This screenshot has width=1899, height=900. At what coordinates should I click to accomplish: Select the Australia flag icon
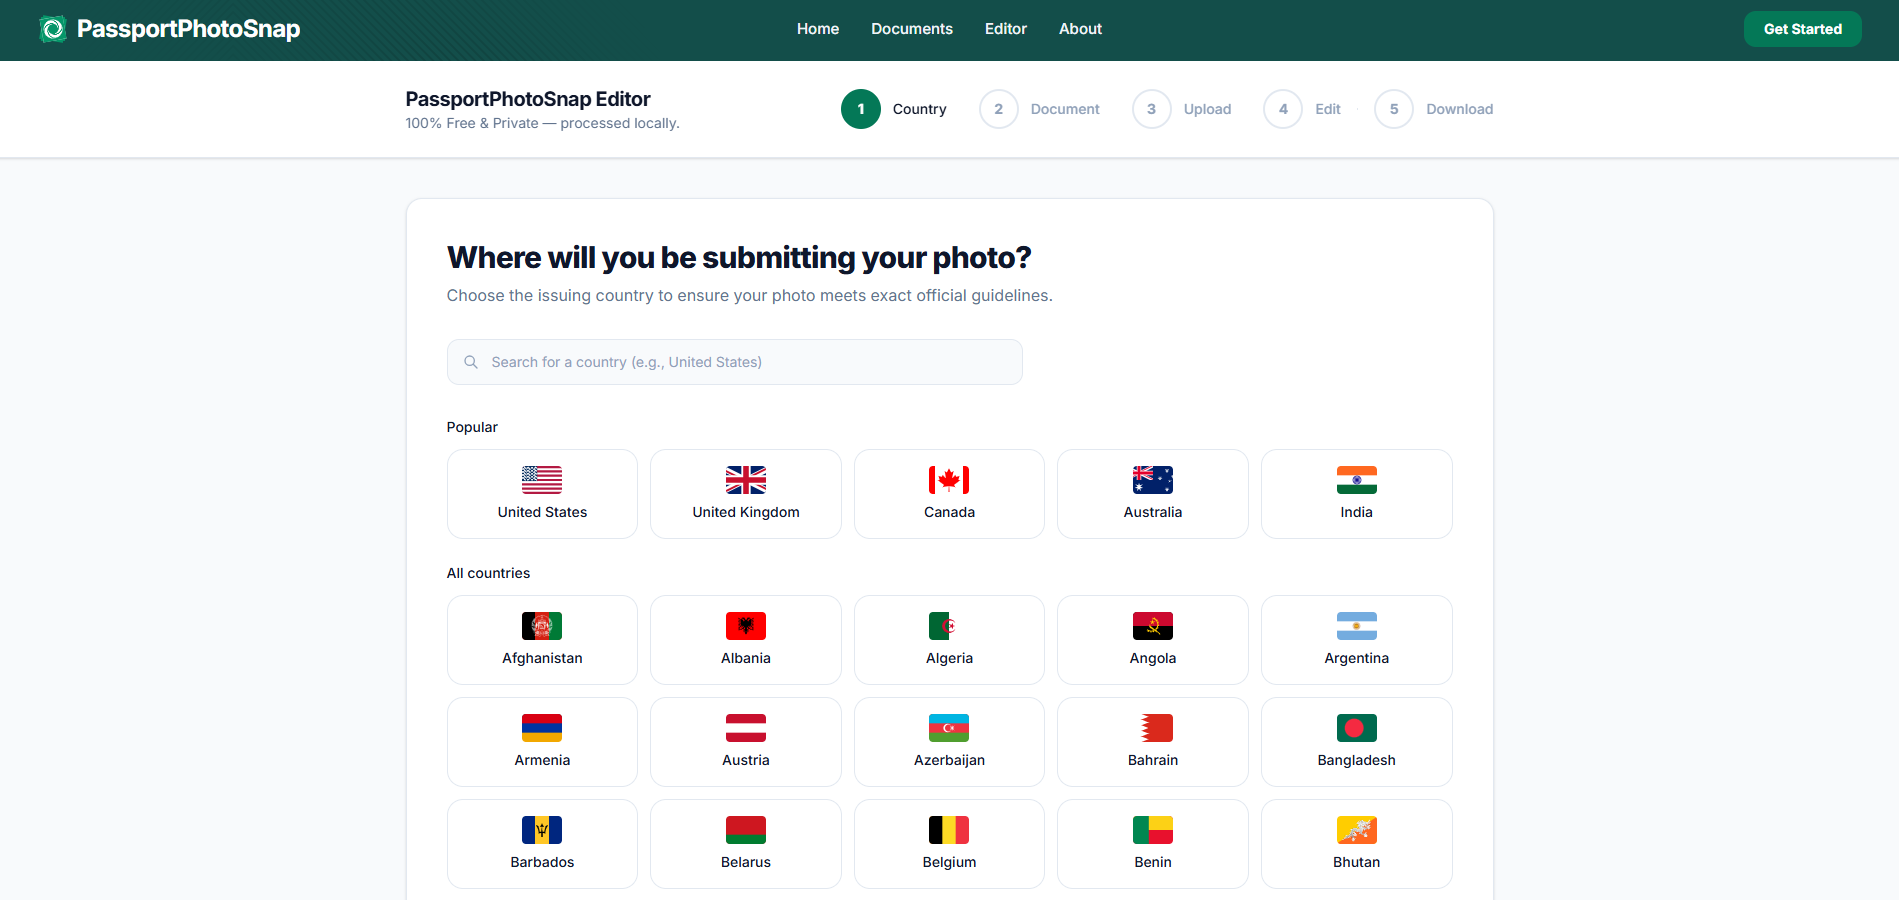click(x=1153, y=480)
